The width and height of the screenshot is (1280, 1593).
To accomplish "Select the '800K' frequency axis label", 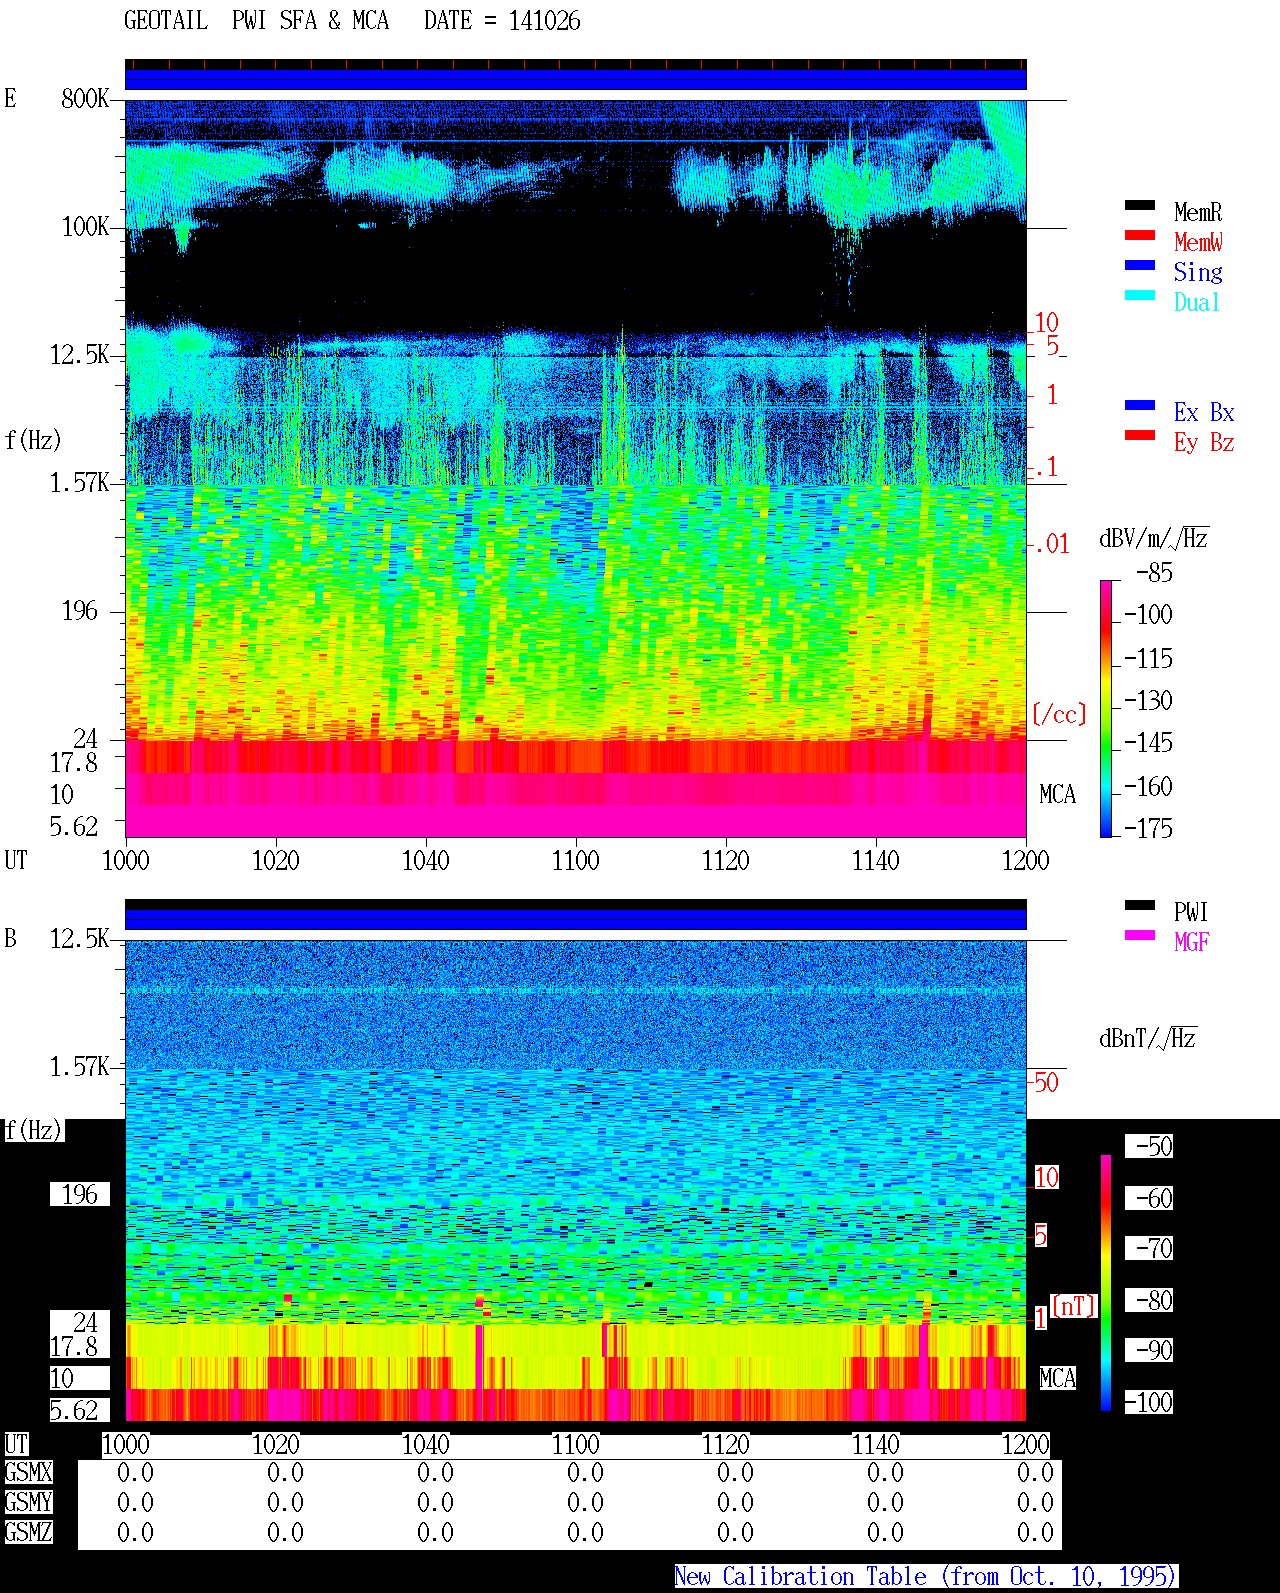I will [x=85, y=99].
